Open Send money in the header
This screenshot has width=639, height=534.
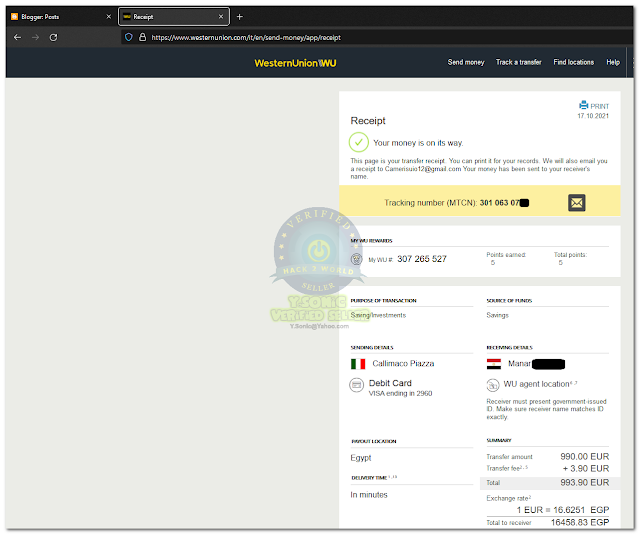[466, 62]
